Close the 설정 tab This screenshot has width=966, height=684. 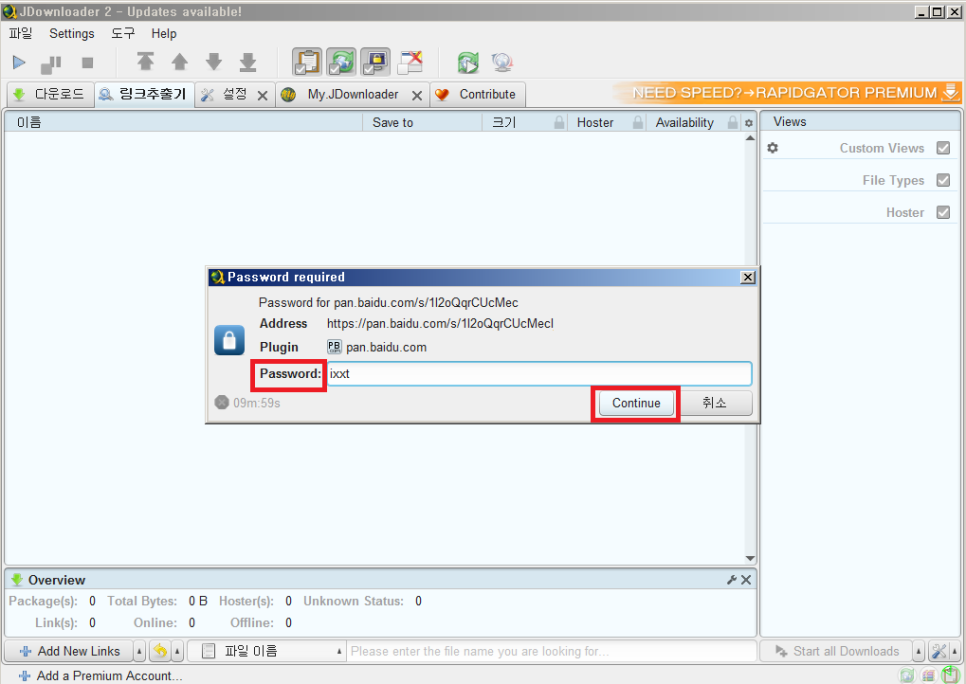262,96
